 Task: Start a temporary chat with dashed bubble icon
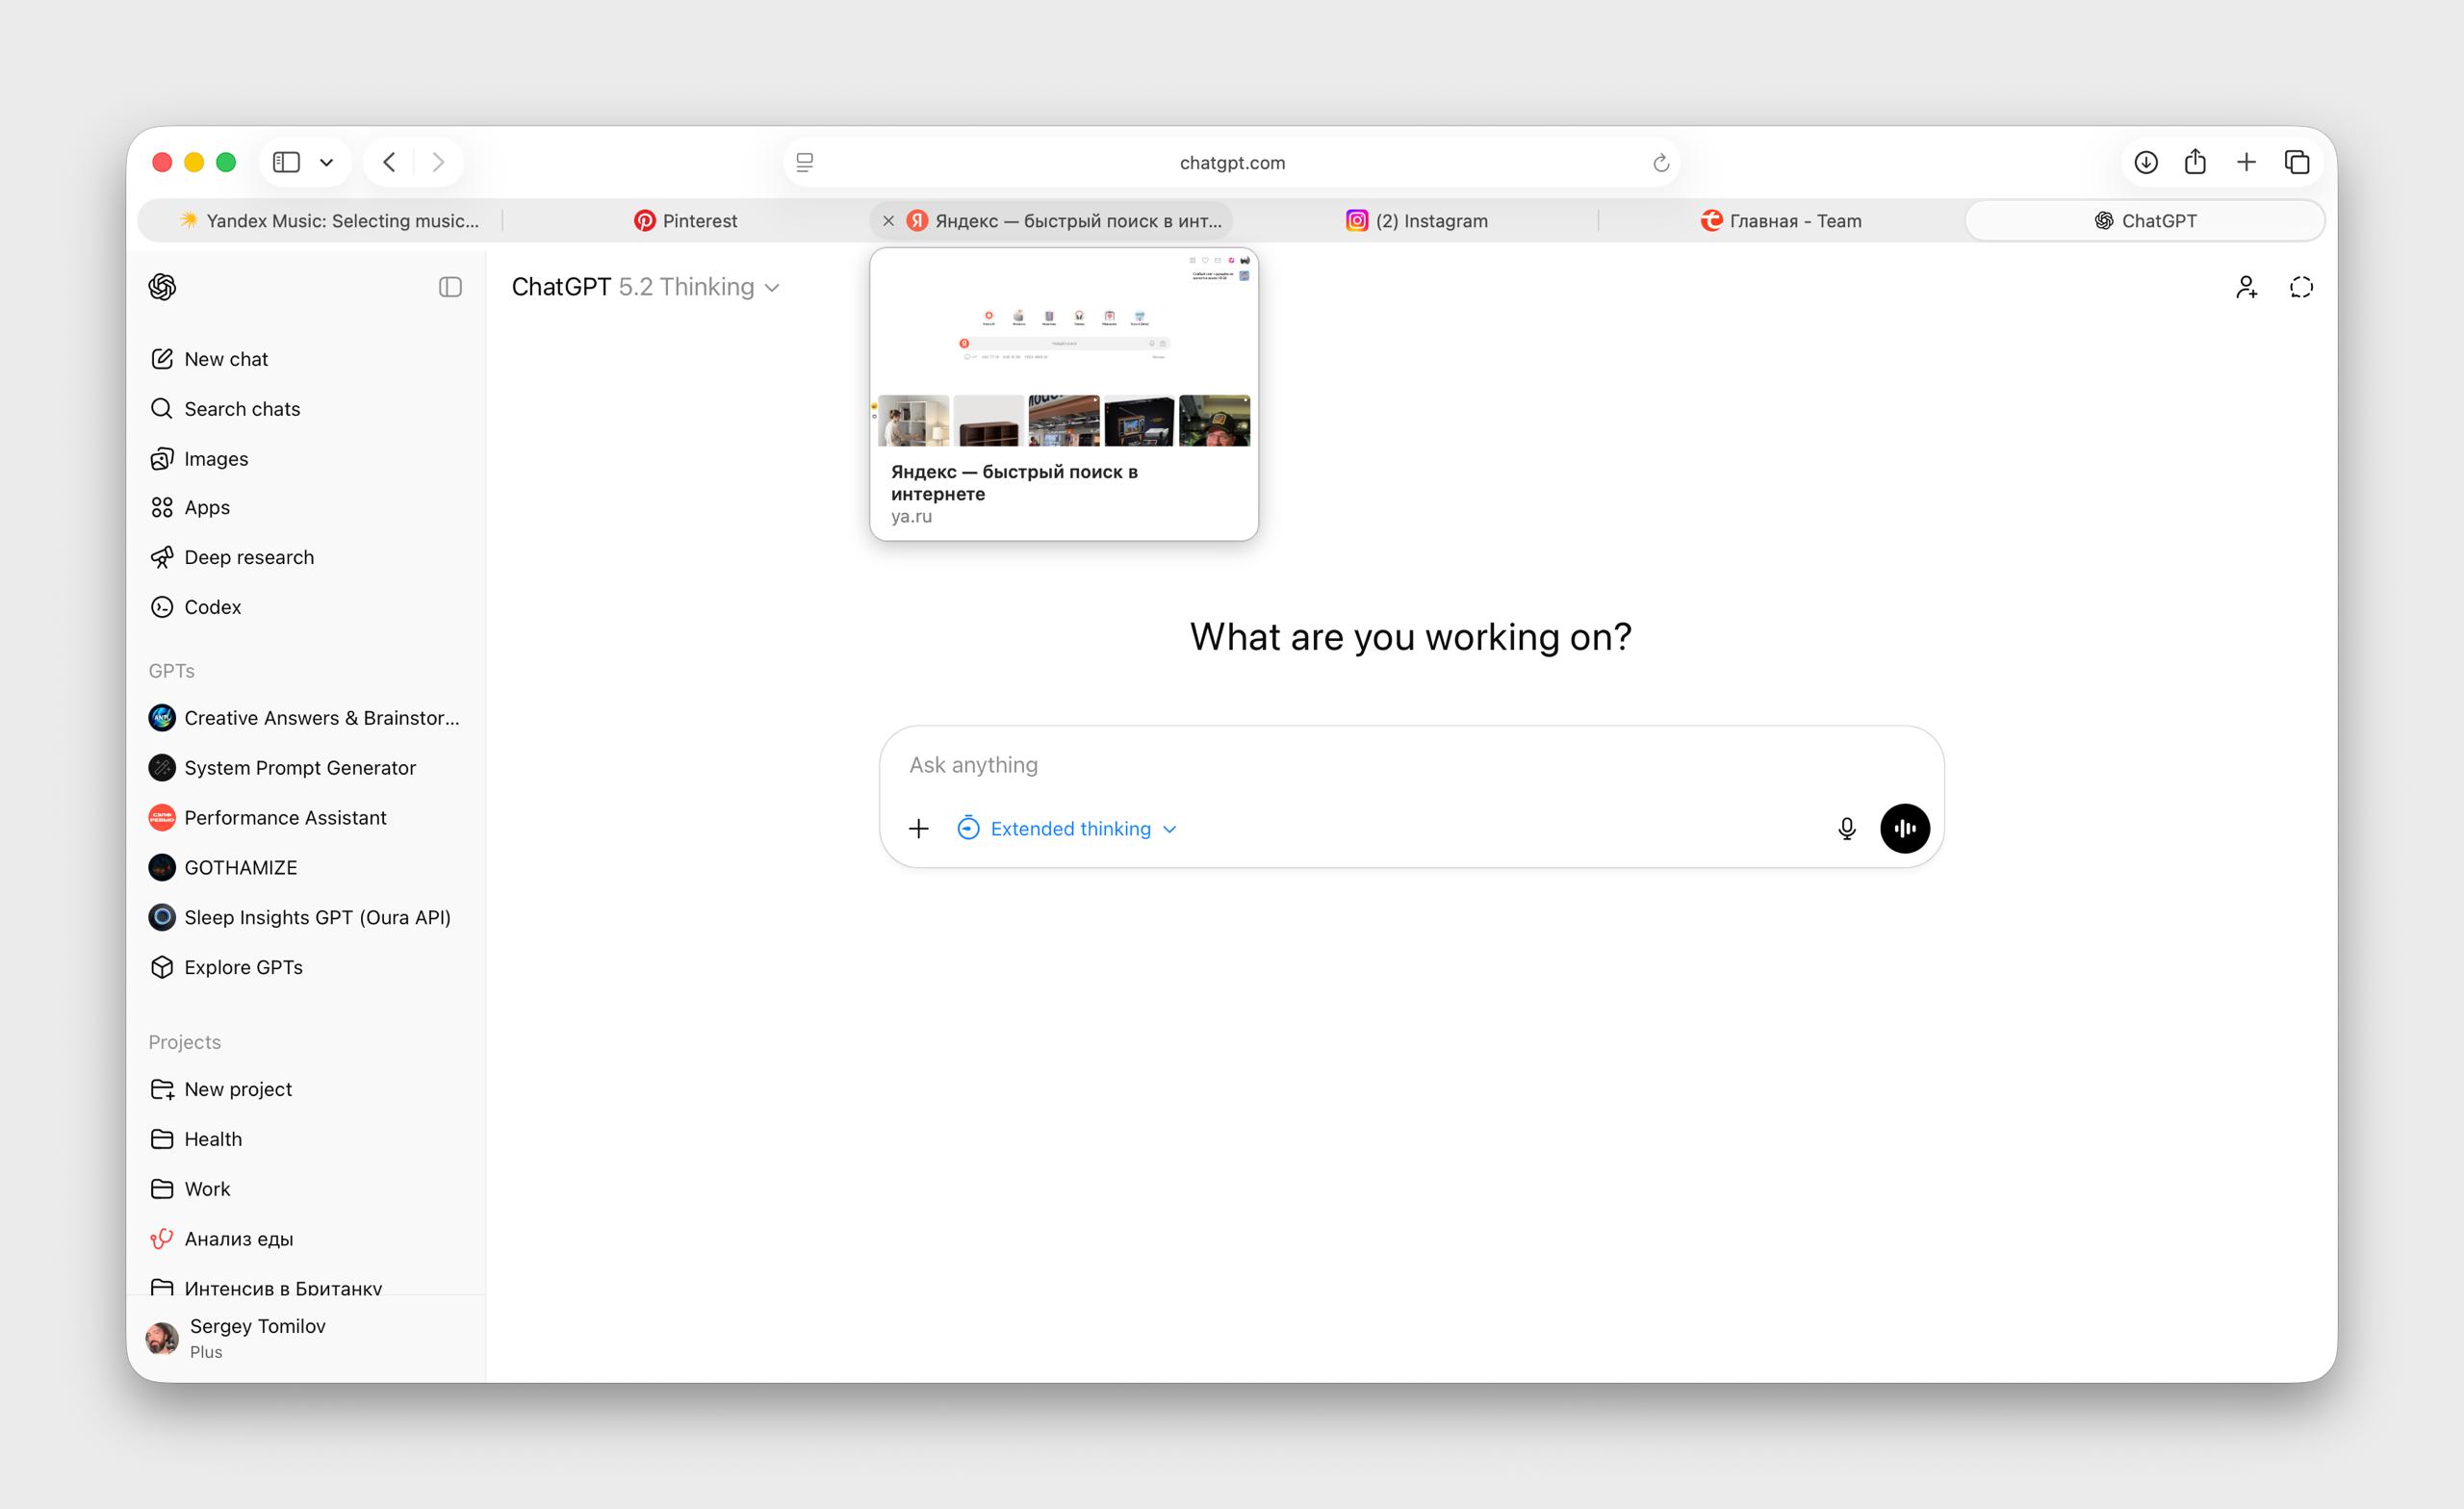tap(2302, 288)
